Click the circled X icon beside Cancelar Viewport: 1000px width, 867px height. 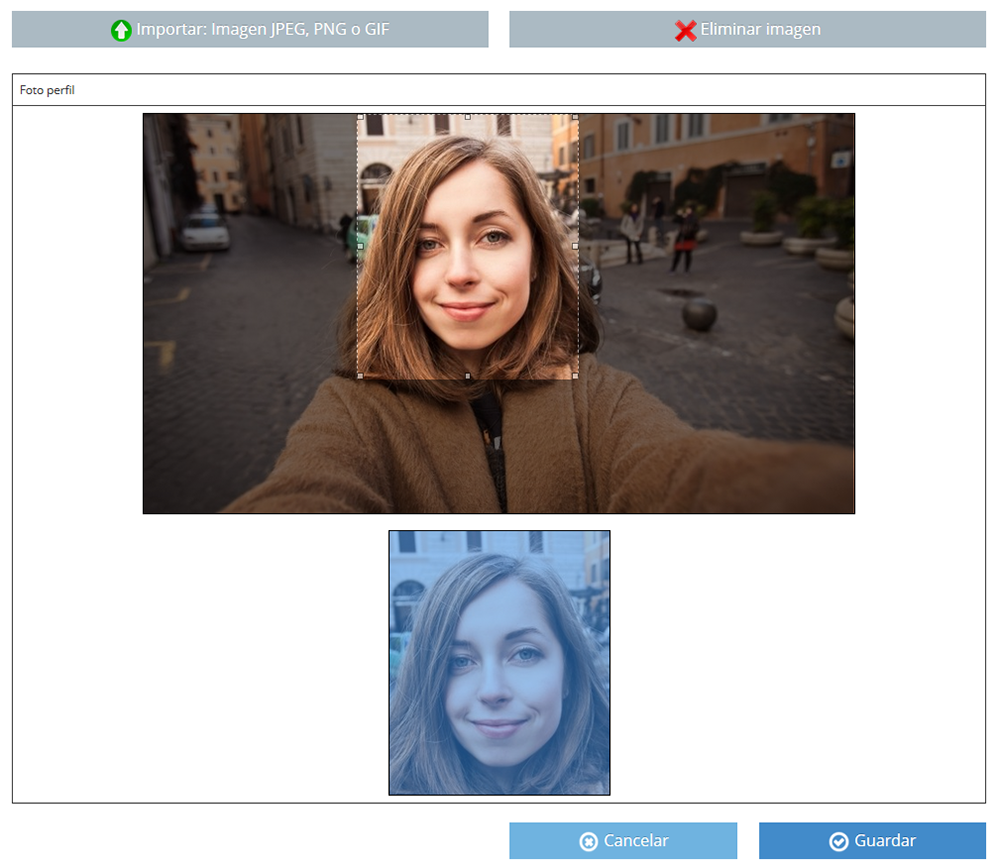[x=589, y=842]
